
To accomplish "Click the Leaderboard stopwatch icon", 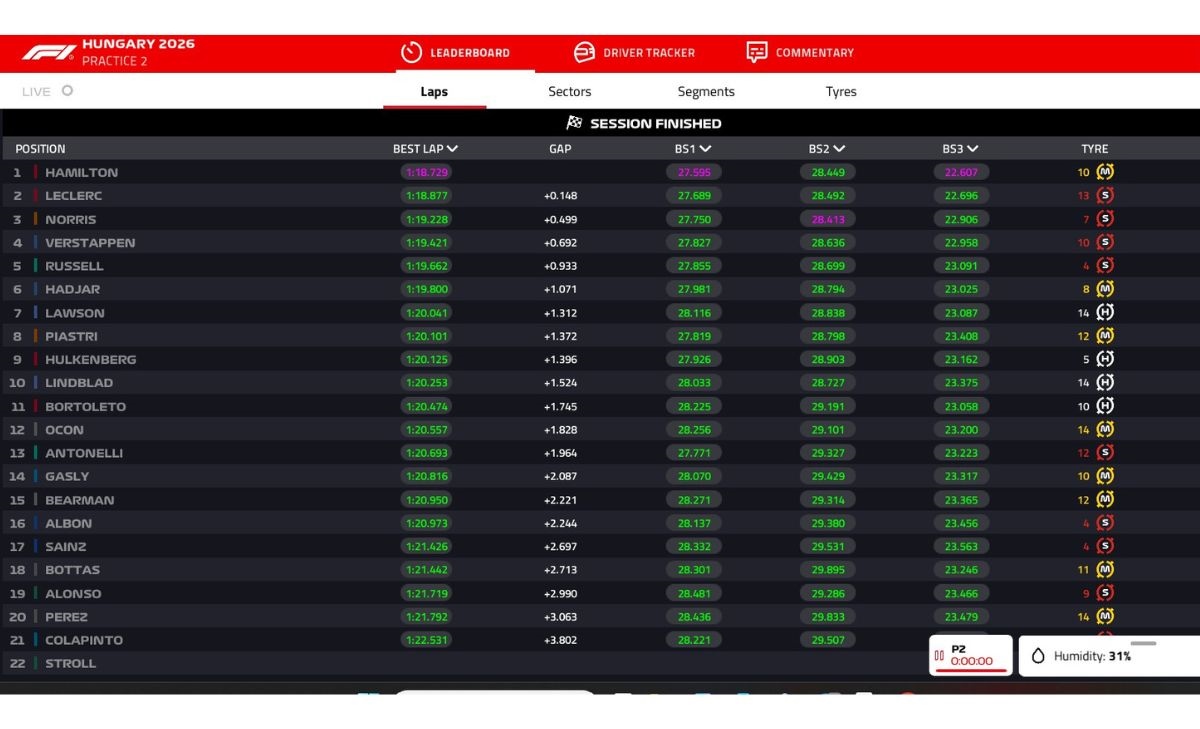I will pyautogui.click(x=411, y=52).
